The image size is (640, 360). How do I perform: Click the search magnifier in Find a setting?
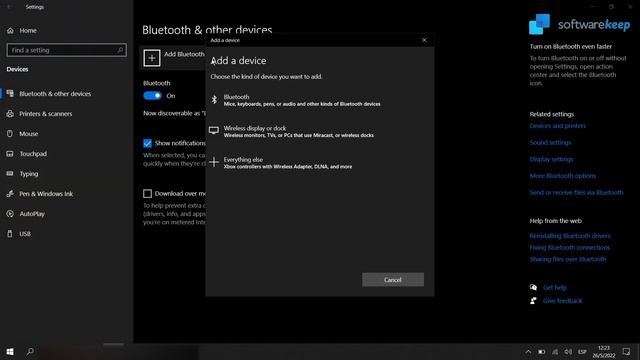point(120,50)
